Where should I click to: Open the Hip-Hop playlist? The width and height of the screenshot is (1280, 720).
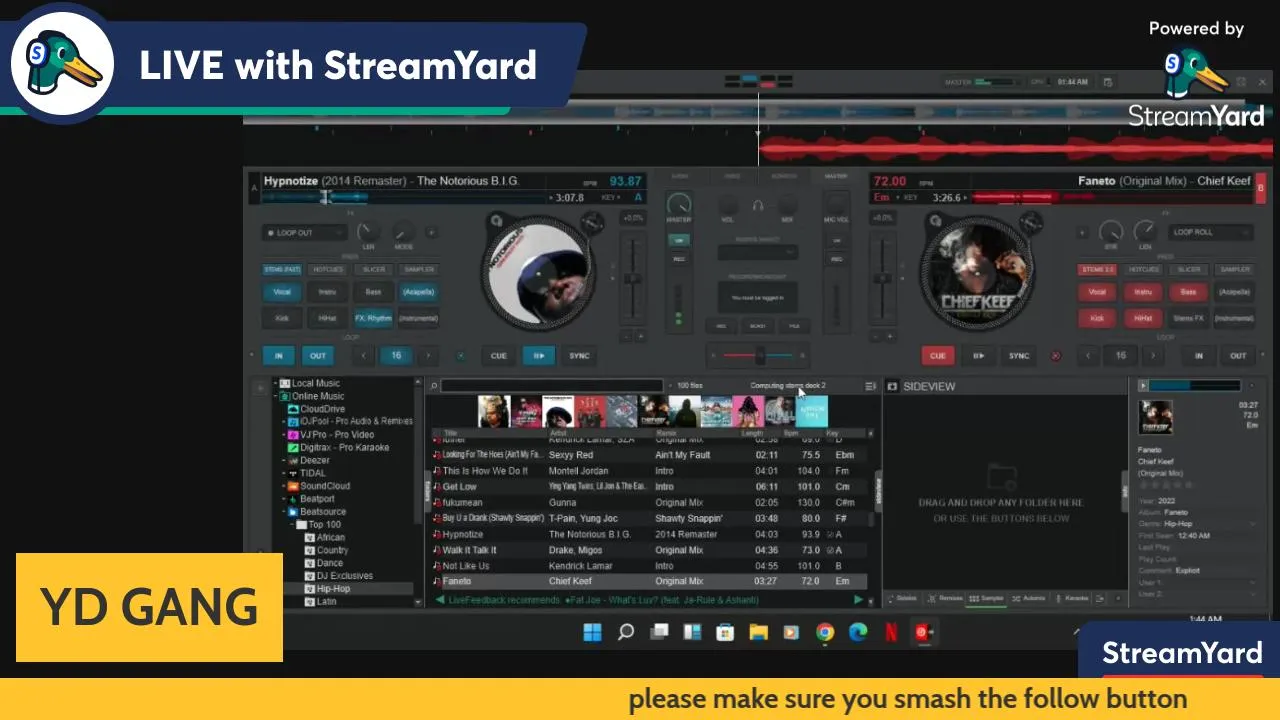(x=333, y=589)
